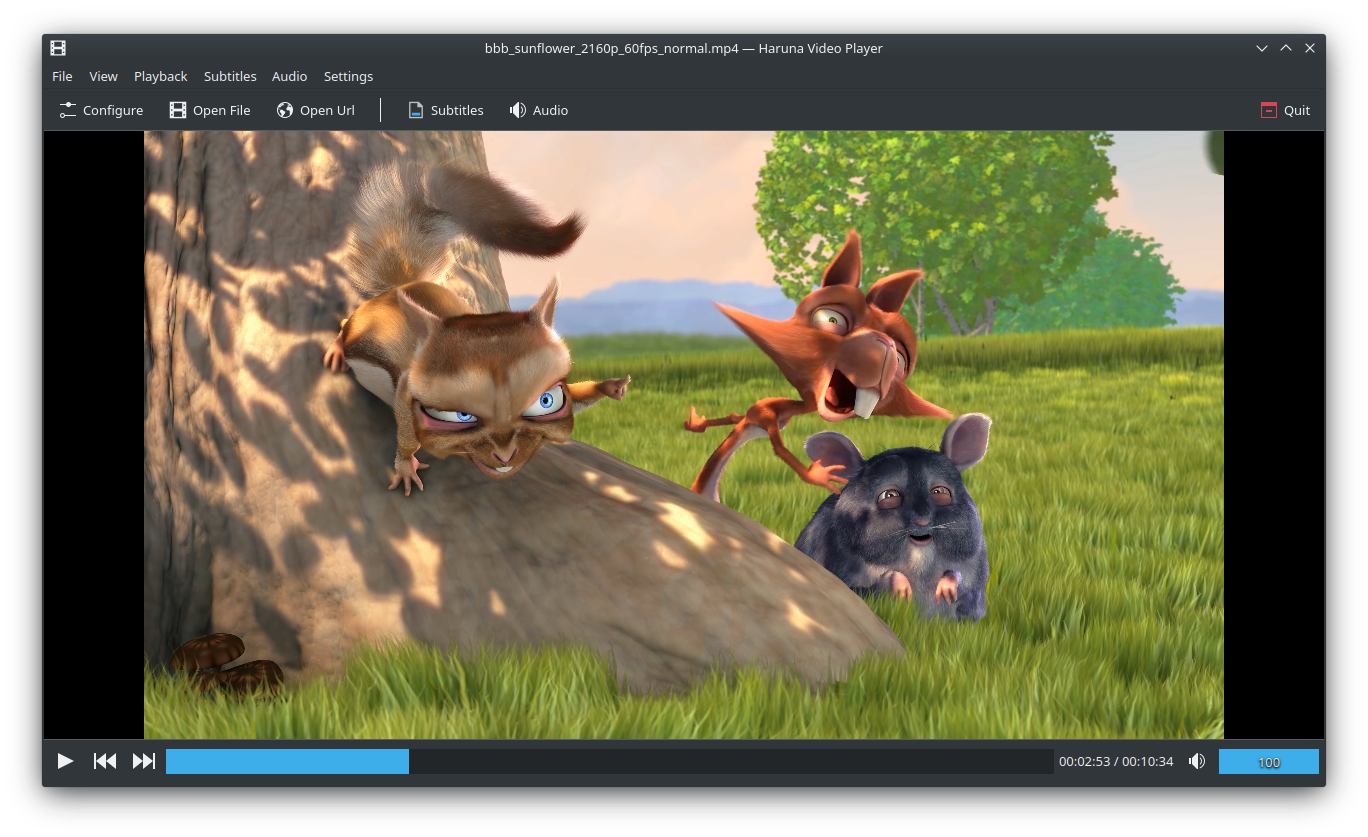Open the Audio menu in menu bar
The width and height of the screenshot is (1368, 837).
[x=289, y=76]
